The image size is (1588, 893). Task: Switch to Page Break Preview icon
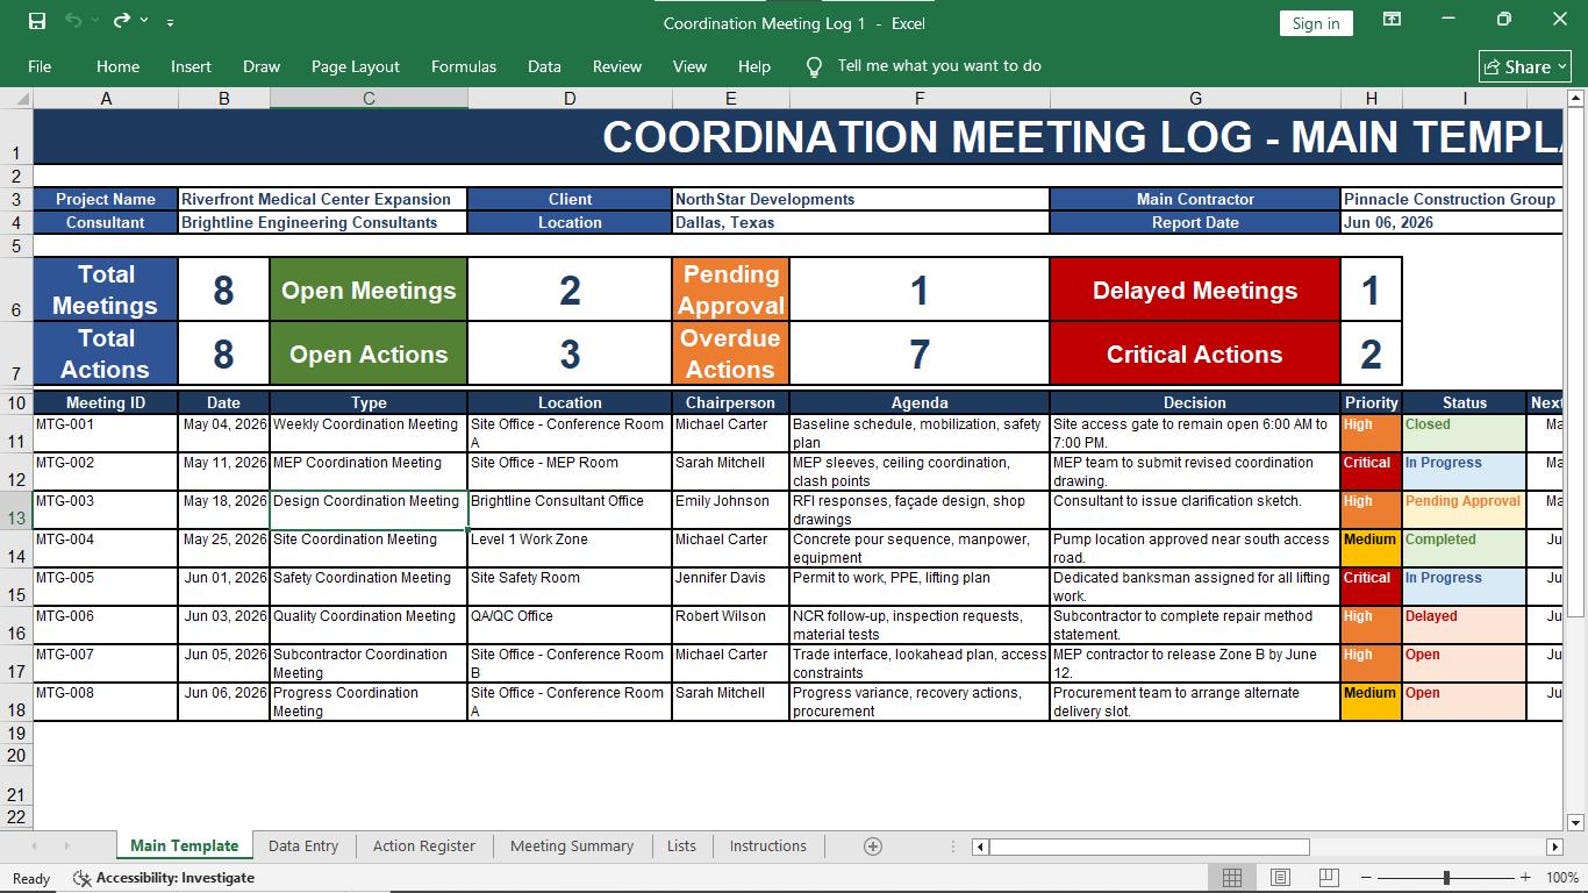coord(1328,878)
